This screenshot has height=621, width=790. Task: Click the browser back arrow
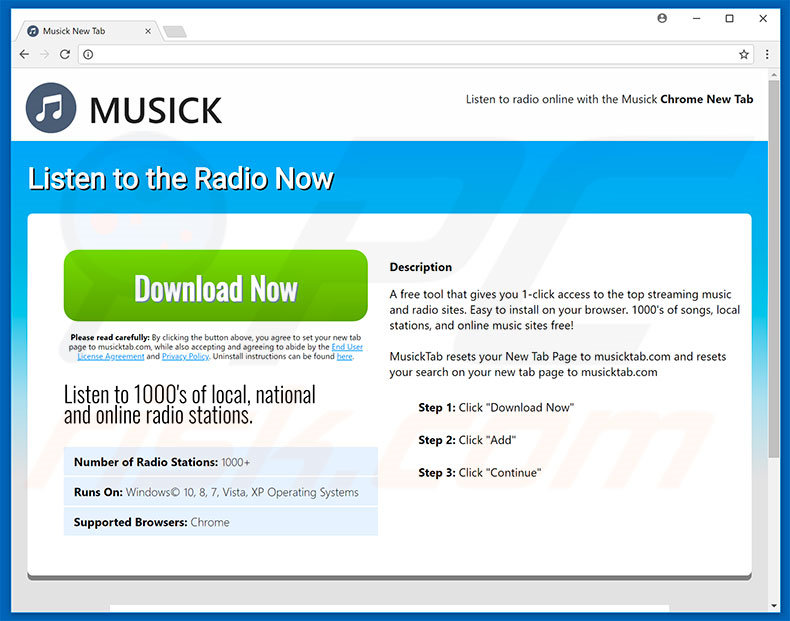pos(24,54)
